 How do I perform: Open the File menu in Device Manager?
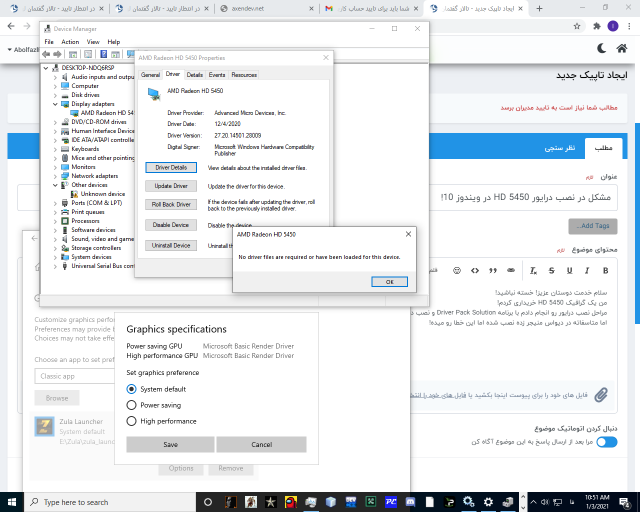[x=49, y=42]
